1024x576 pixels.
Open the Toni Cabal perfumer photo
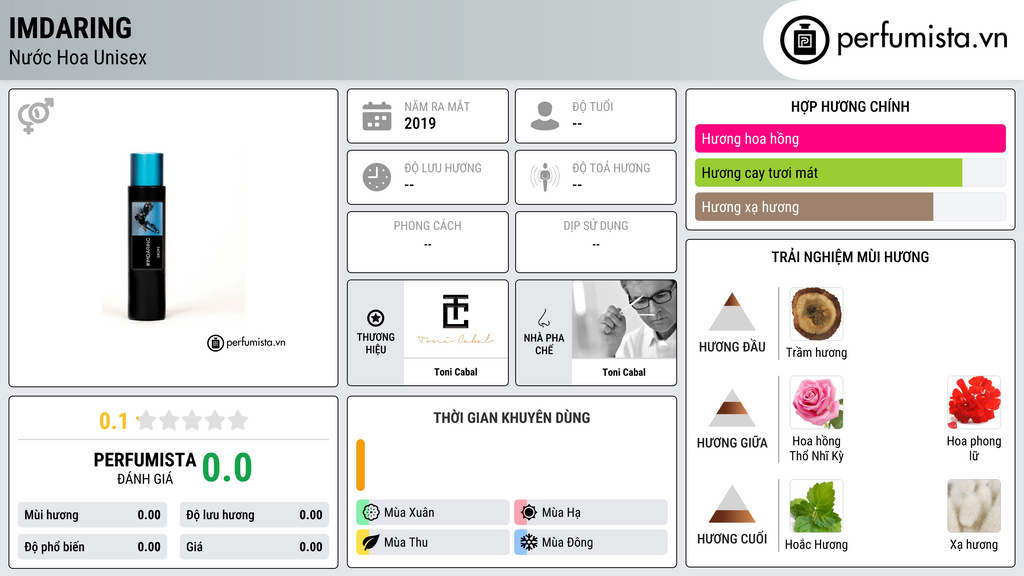(624, 319)
